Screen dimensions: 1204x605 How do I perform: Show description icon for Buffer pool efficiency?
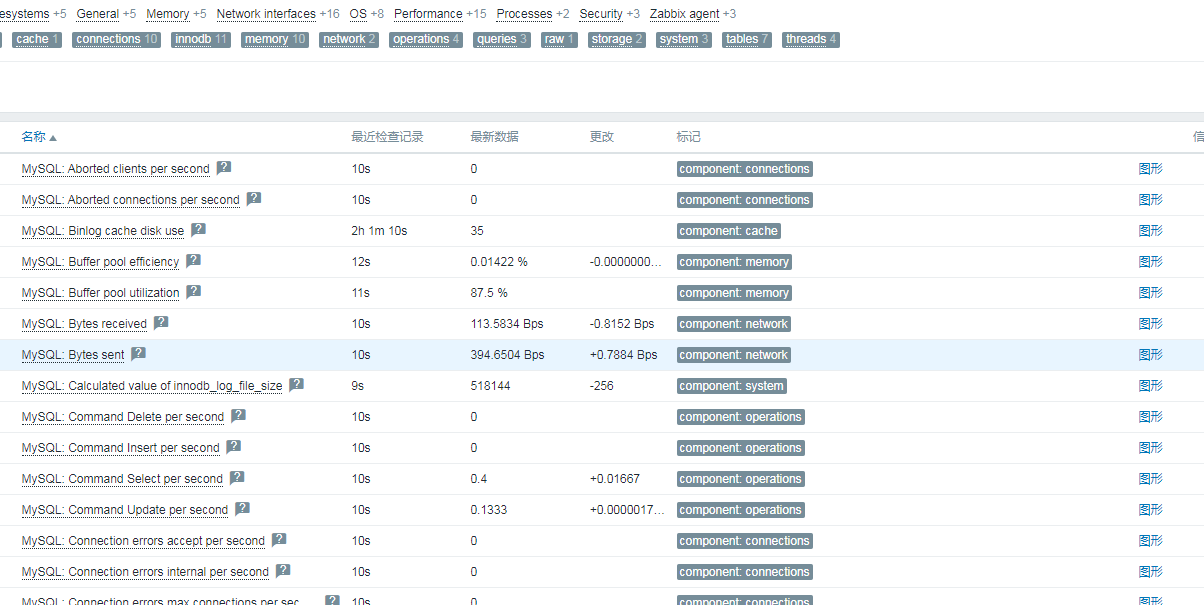(193, 261)
